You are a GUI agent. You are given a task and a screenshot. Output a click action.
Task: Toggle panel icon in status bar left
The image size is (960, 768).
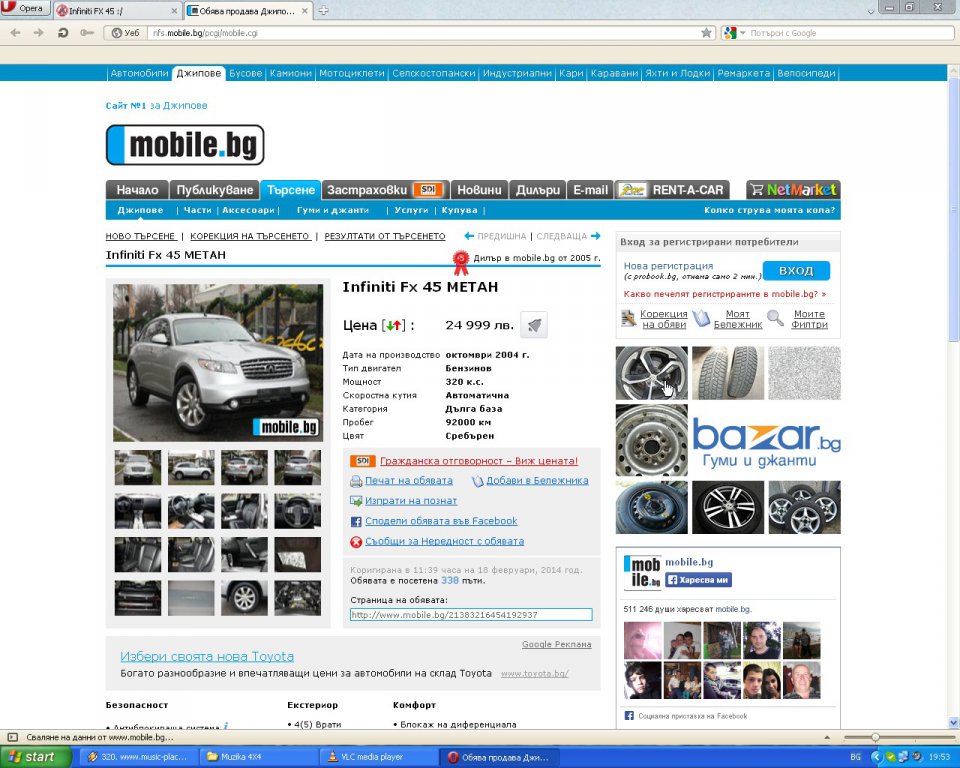(x=12, y=737)
